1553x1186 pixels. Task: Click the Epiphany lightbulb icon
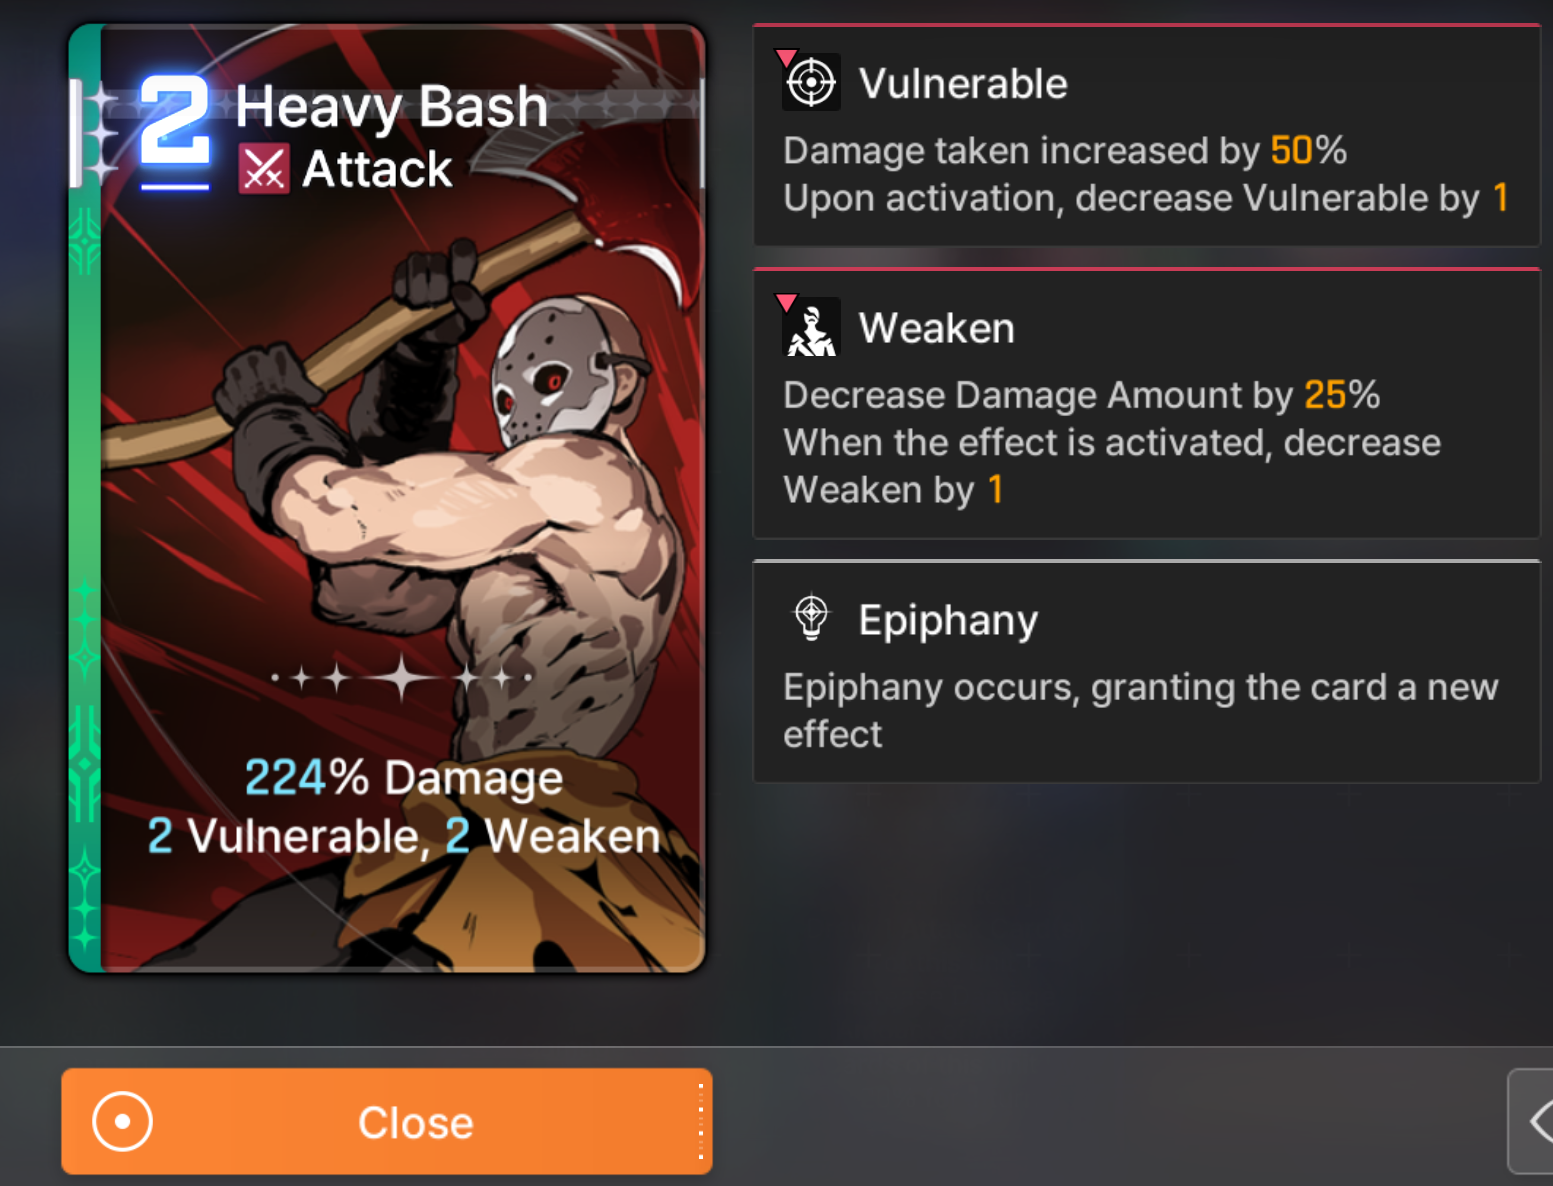click(x=811, y=618)
